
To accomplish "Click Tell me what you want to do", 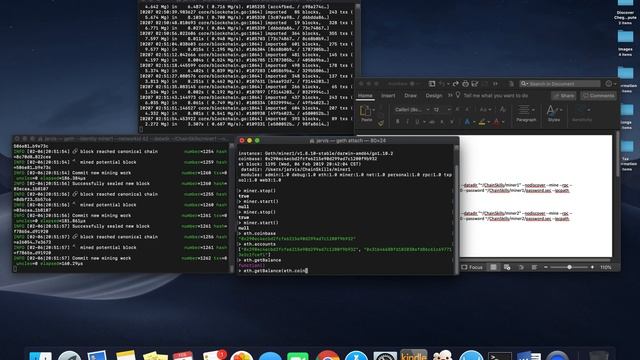I will click(x=496, y=96).
